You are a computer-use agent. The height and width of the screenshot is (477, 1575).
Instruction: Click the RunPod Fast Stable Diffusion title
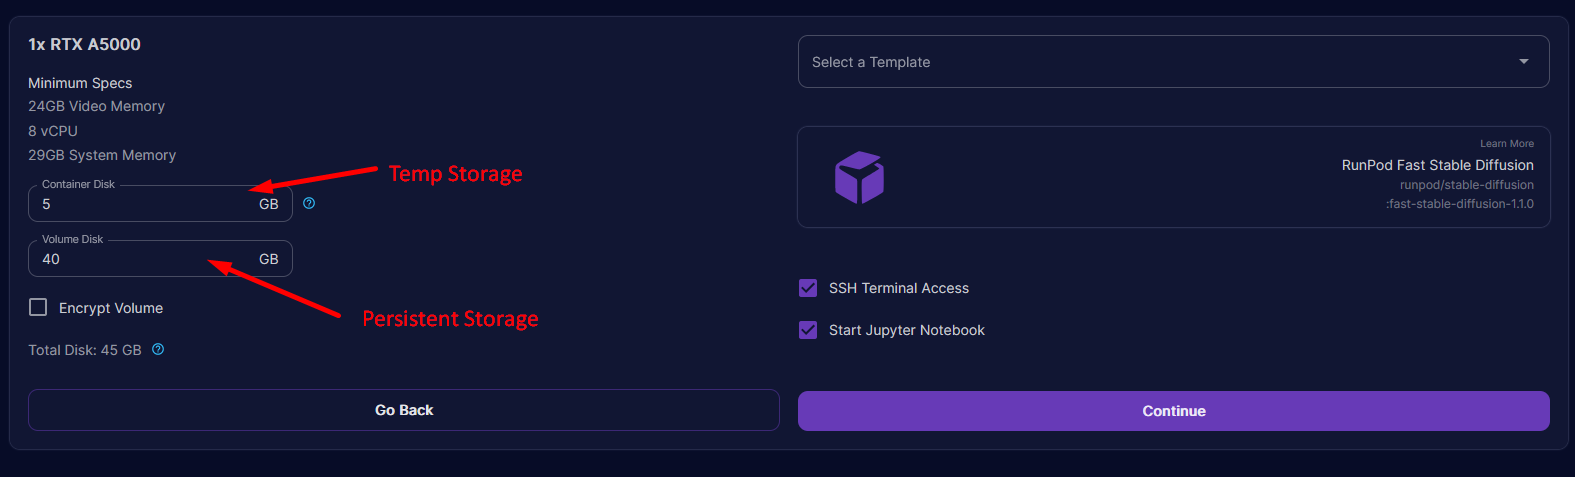pyautogui.click(x=1437, y=165)
